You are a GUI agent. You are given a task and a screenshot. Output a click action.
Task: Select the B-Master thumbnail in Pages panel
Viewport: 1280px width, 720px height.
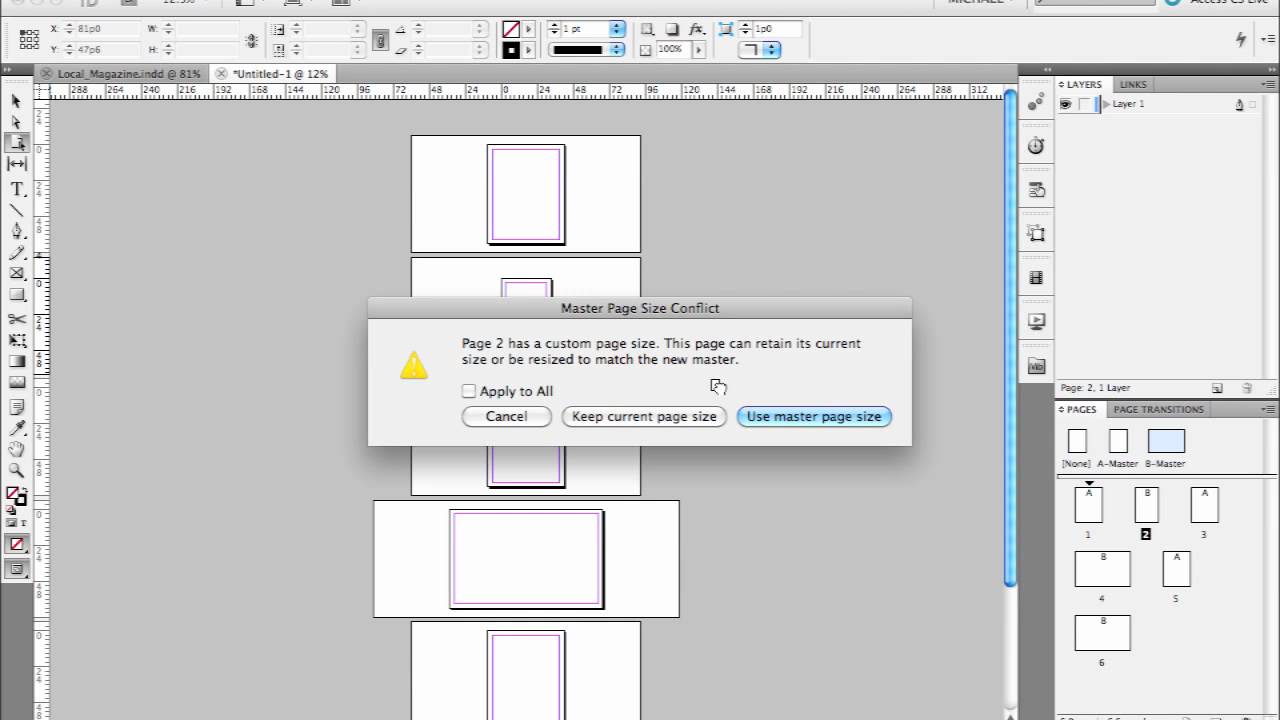click(1166, 441)
